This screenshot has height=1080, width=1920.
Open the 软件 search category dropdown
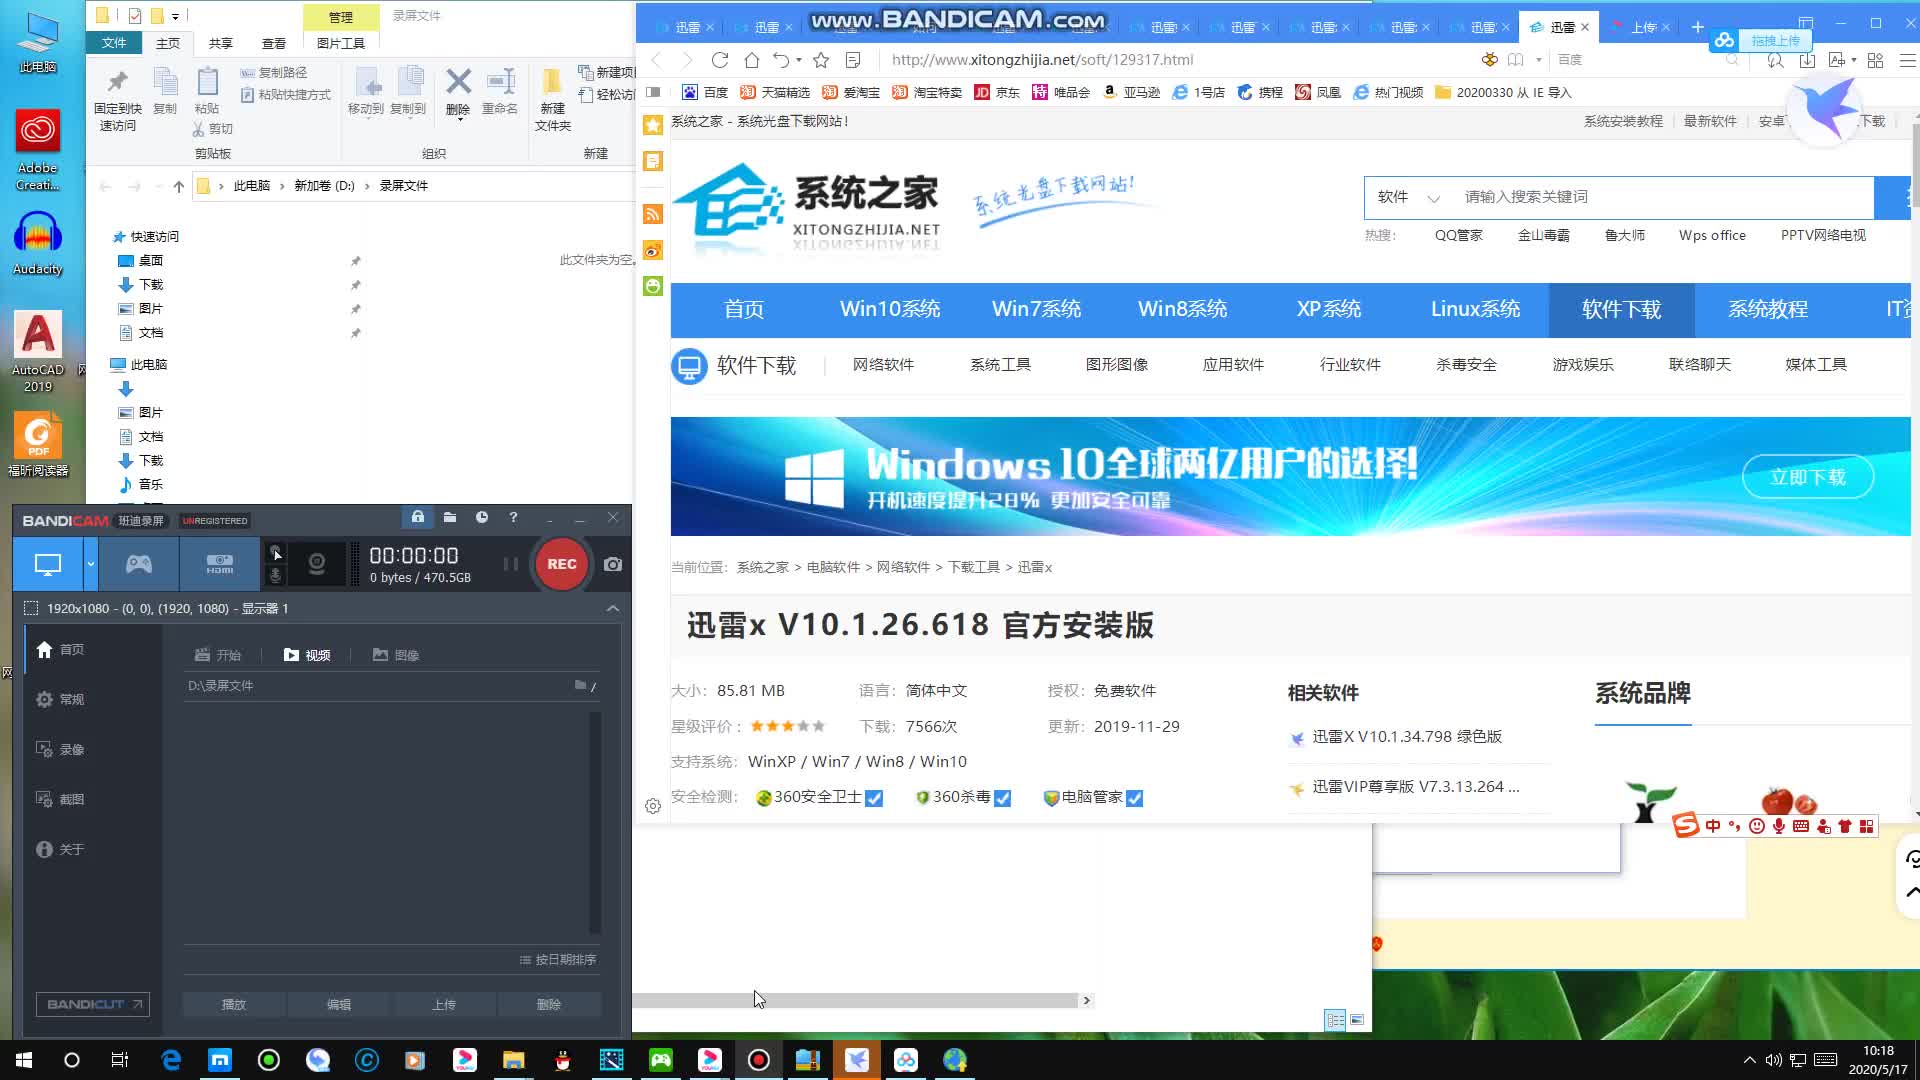click(x=1408, y=197)
